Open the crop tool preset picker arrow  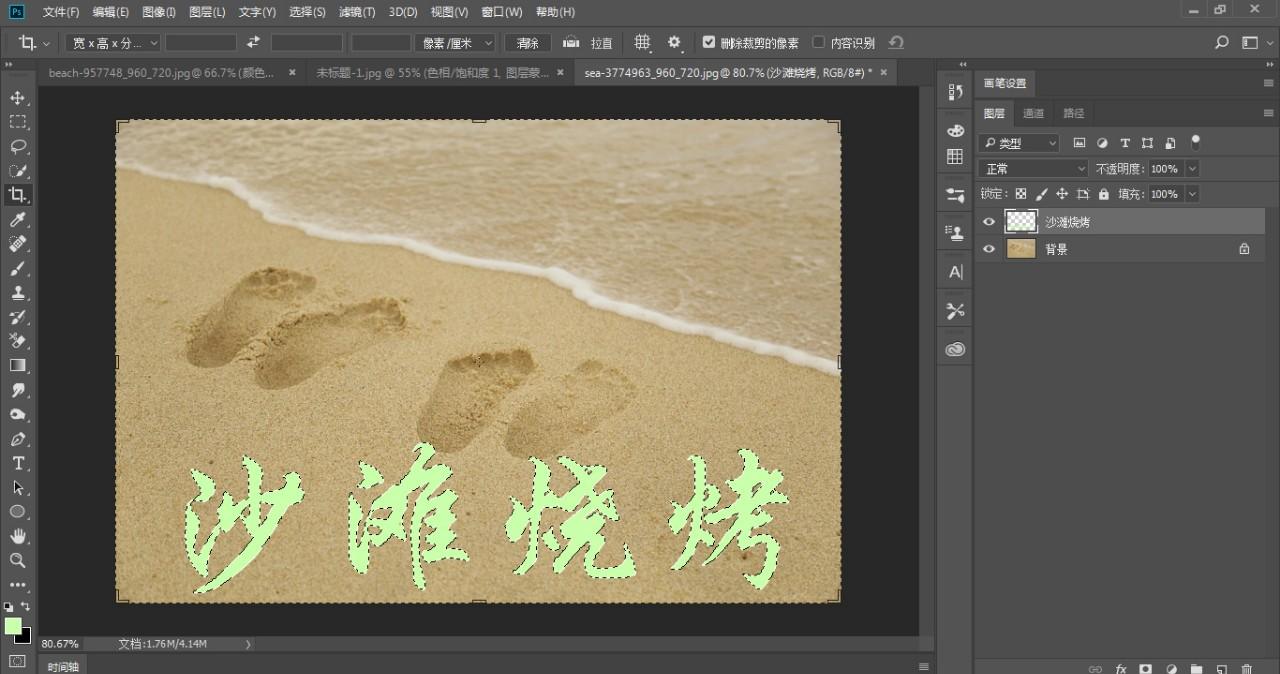pos(46,44)
